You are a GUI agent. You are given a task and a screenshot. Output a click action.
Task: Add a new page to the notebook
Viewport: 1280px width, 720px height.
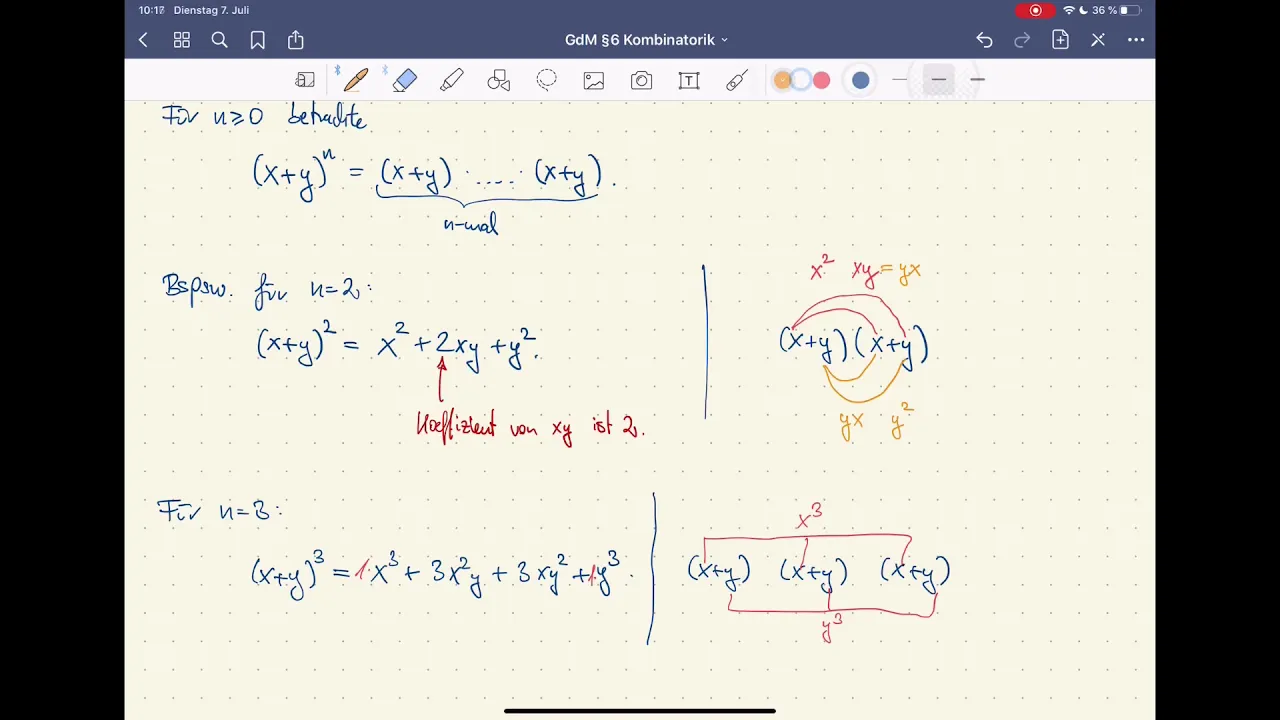1060,40
